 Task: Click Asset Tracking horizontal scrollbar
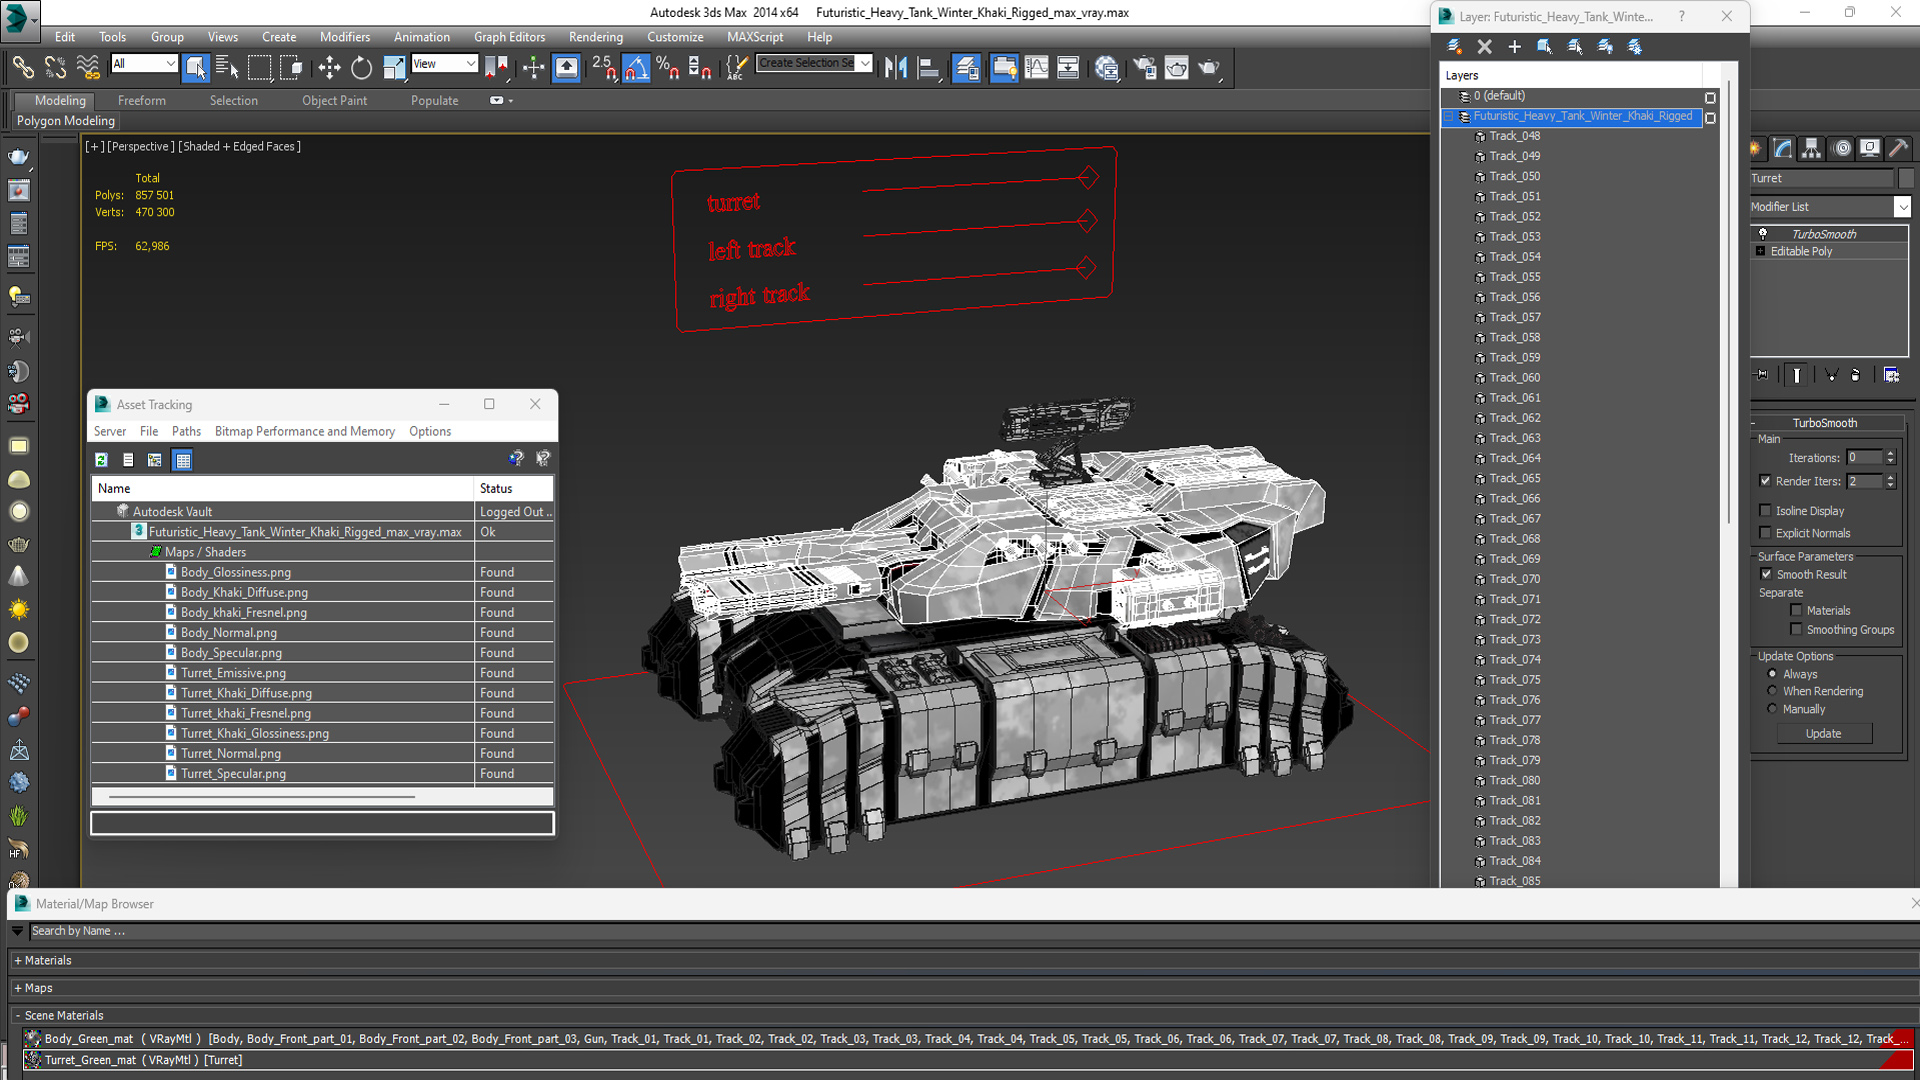click(x=262, y=797)
